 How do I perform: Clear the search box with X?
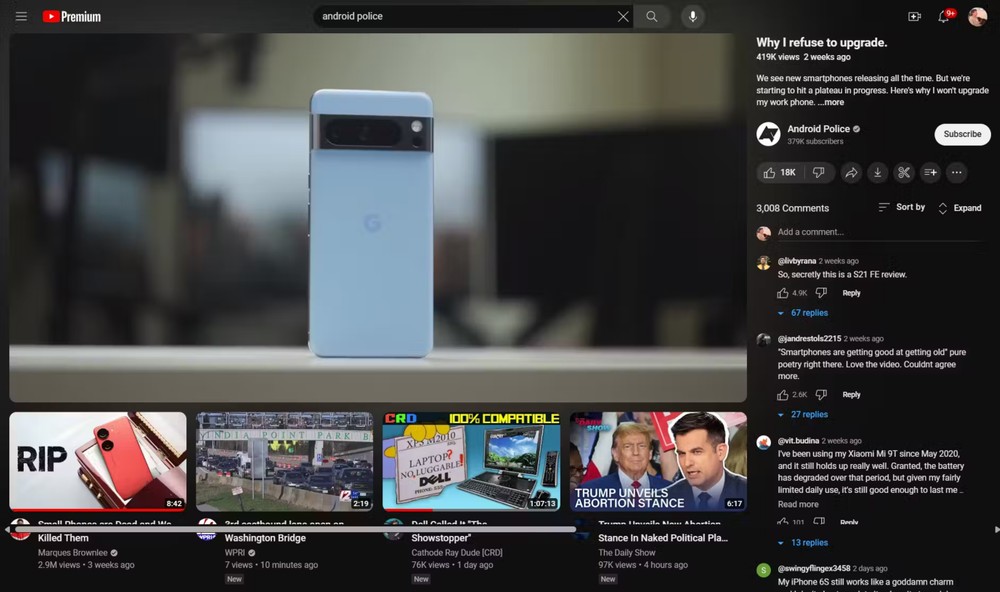point(623,17)
